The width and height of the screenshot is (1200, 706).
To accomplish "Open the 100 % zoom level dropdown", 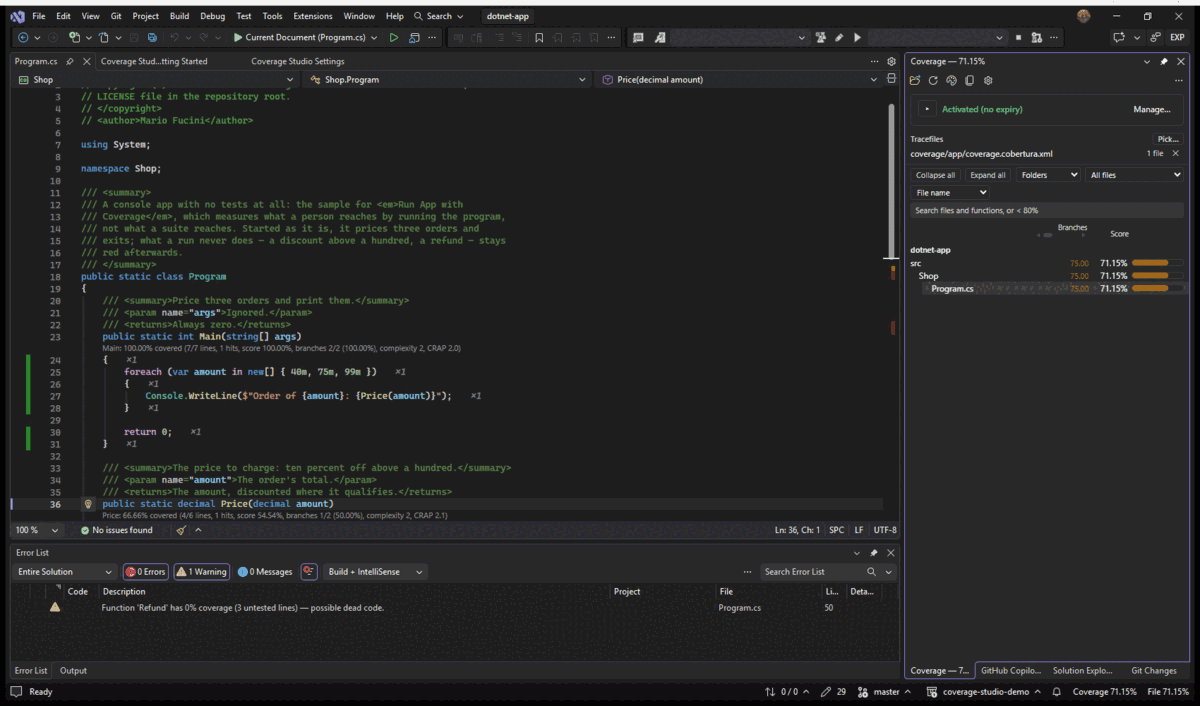I will (x=36, y=530).
